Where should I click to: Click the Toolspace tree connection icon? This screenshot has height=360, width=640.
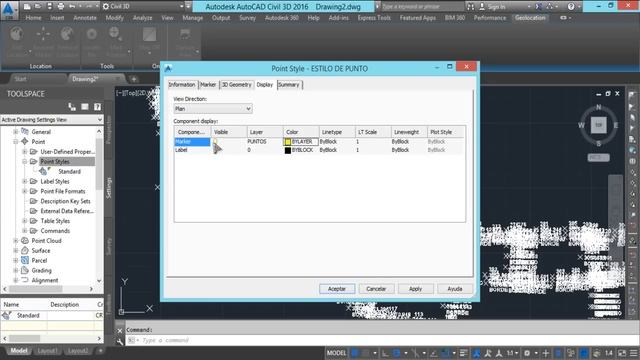[72, 107]
